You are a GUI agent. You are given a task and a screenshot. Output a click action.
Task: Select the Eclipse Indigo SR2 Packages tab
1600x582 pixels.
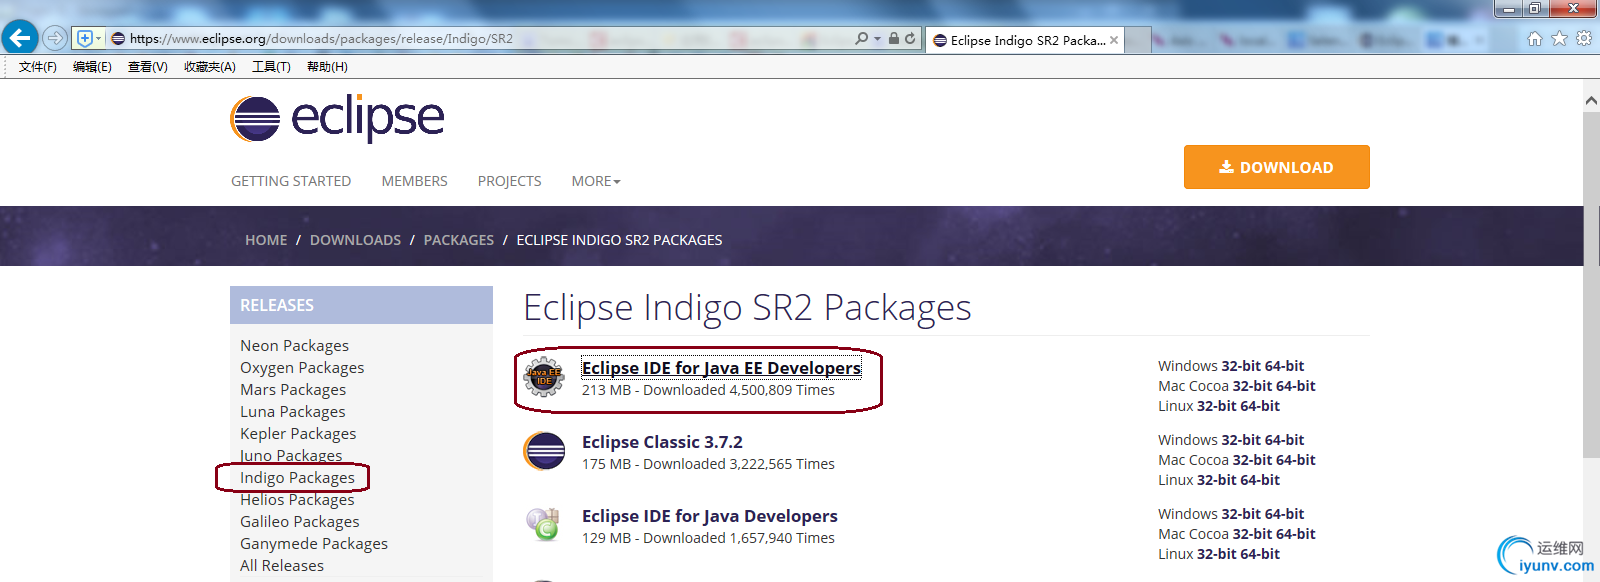pyautogui.click(x=1027, y=40)
